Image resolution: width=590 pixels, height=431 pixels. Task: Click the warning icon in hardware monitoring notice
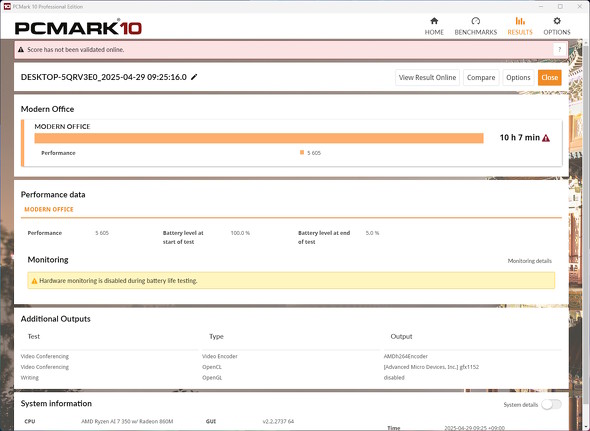coord(34,281)
